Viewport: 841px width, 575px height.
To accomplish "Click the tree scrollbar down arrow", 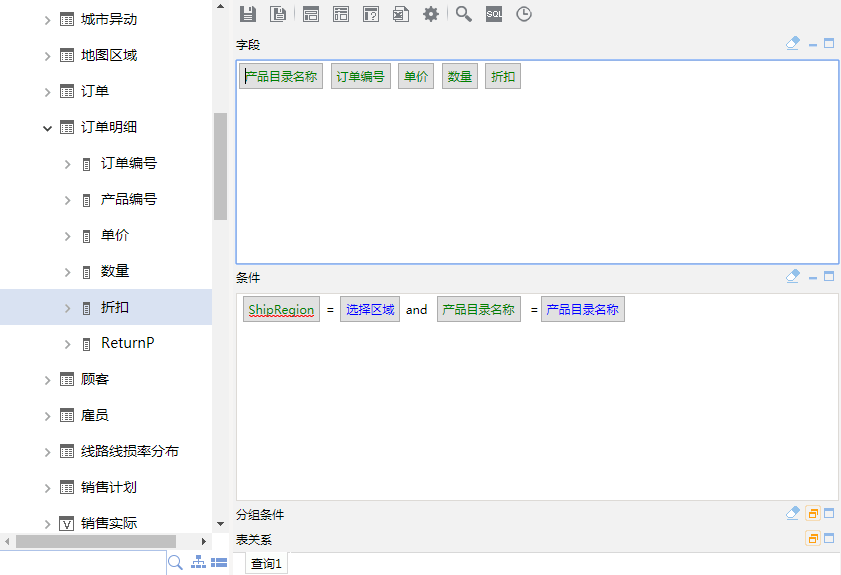I will pyautogui.click(x=220, y=524).
